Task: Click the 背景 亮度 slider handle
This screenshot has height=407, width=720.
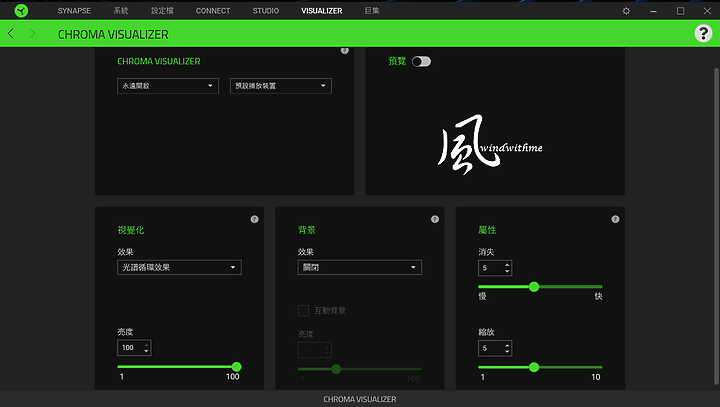Action: pos(336,369)
